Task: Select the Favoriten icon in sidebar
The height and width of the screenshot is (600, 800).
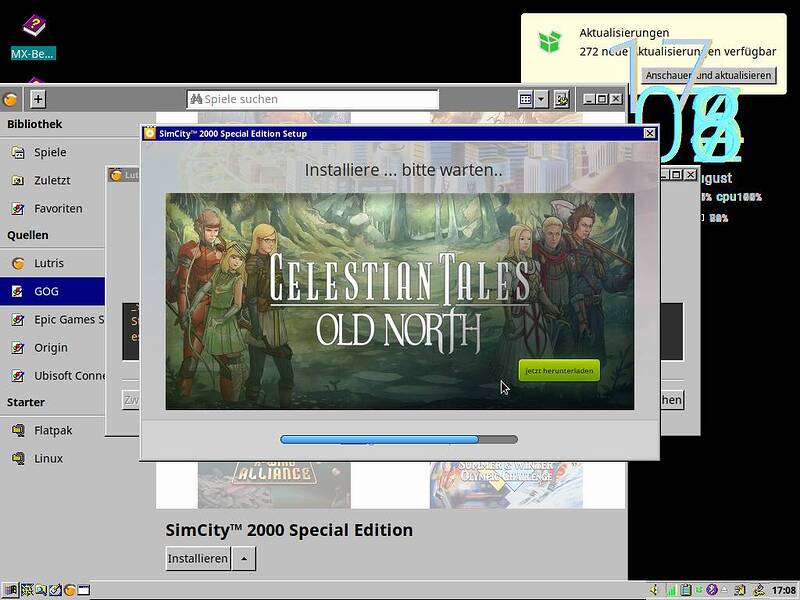Action: pyautogui.click(x=17, y=209)
